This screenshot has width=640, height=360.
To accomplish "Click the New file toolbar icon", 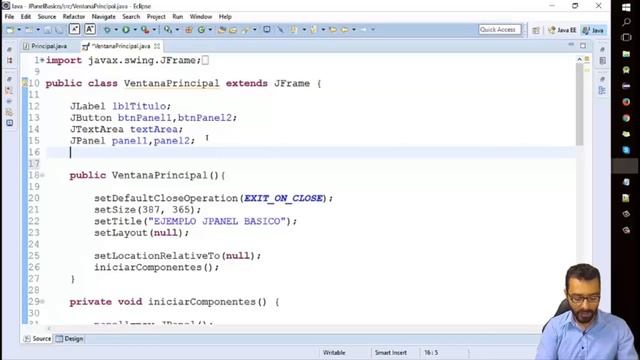I will (x=10, y=30).
